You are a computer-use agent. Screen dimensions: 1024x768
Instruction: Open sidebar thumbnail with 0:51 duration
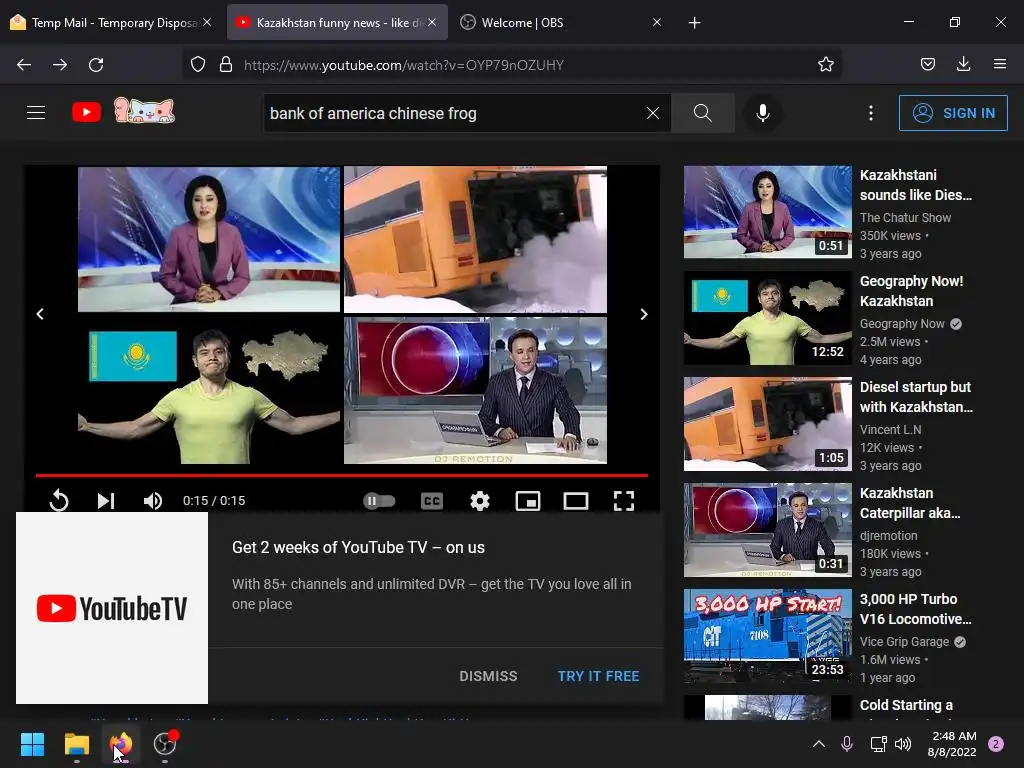pos(767,212)
